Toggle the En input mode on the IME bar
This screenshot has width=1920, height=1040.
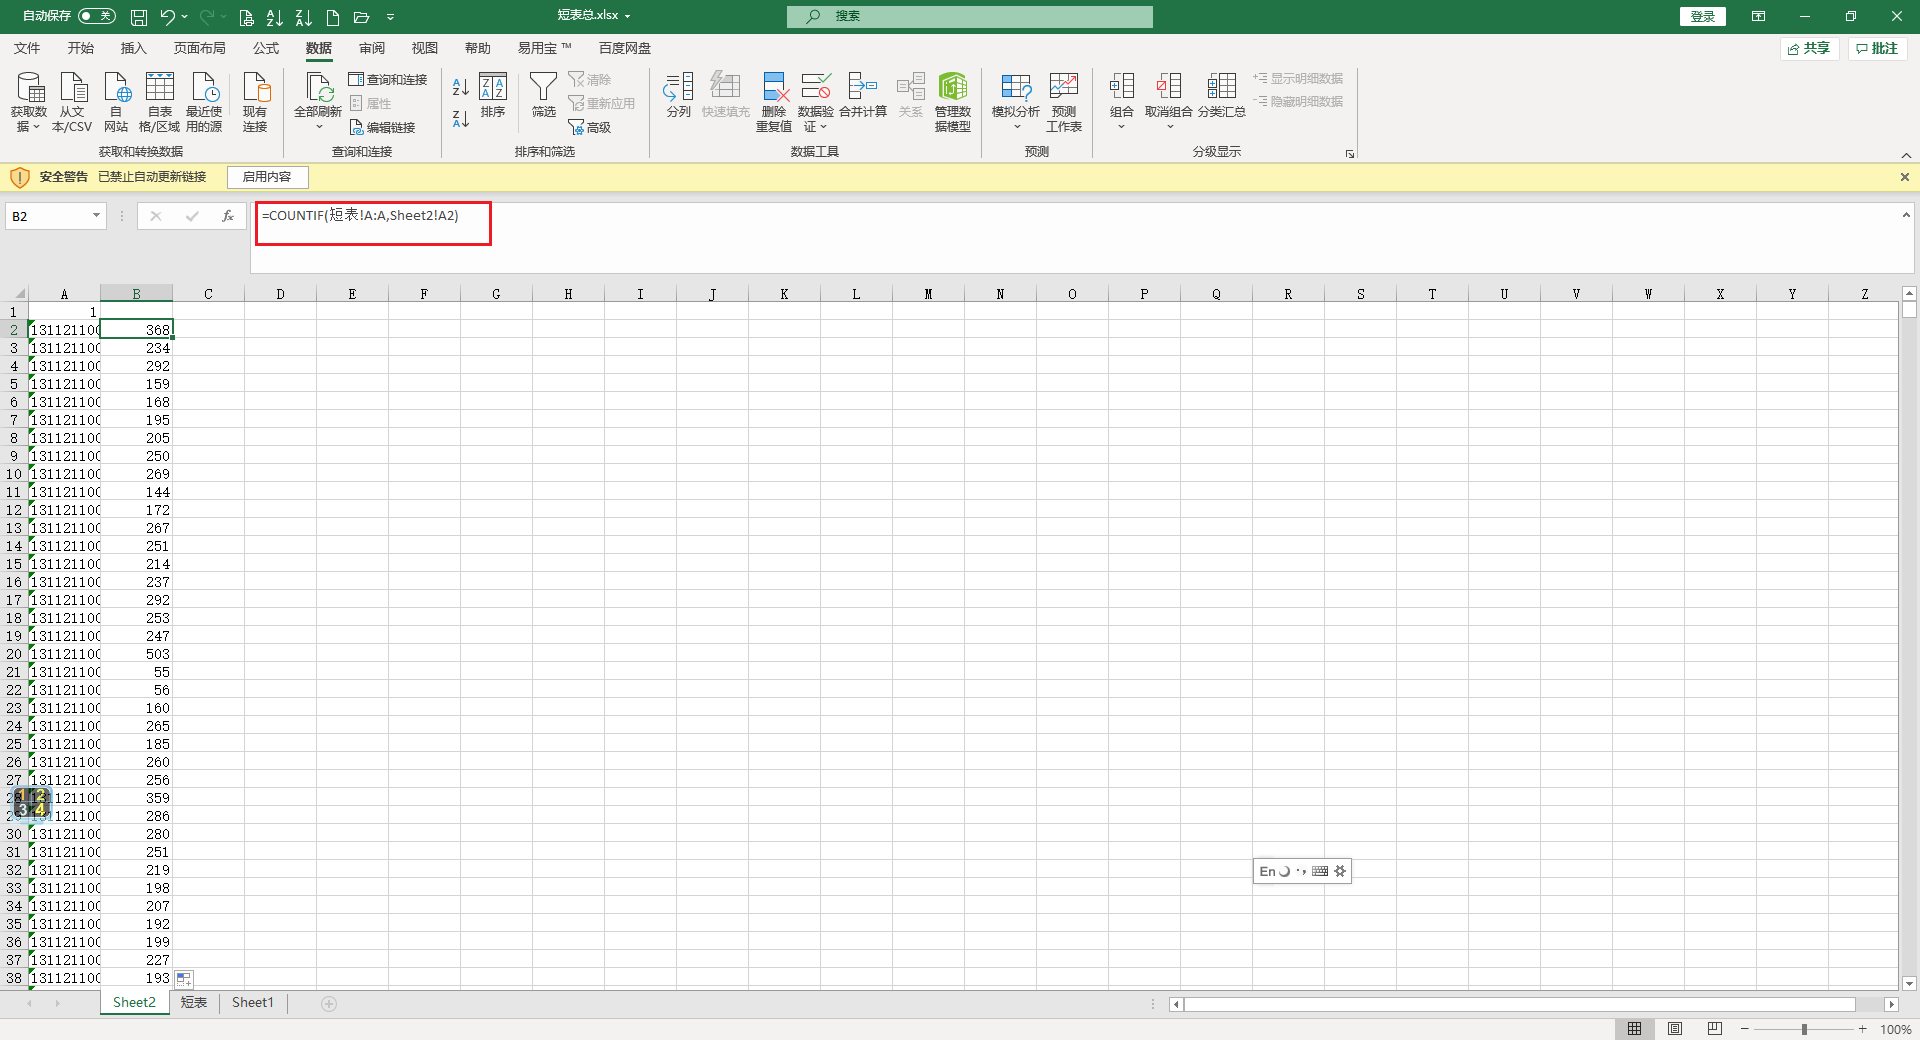point(1267,871)
